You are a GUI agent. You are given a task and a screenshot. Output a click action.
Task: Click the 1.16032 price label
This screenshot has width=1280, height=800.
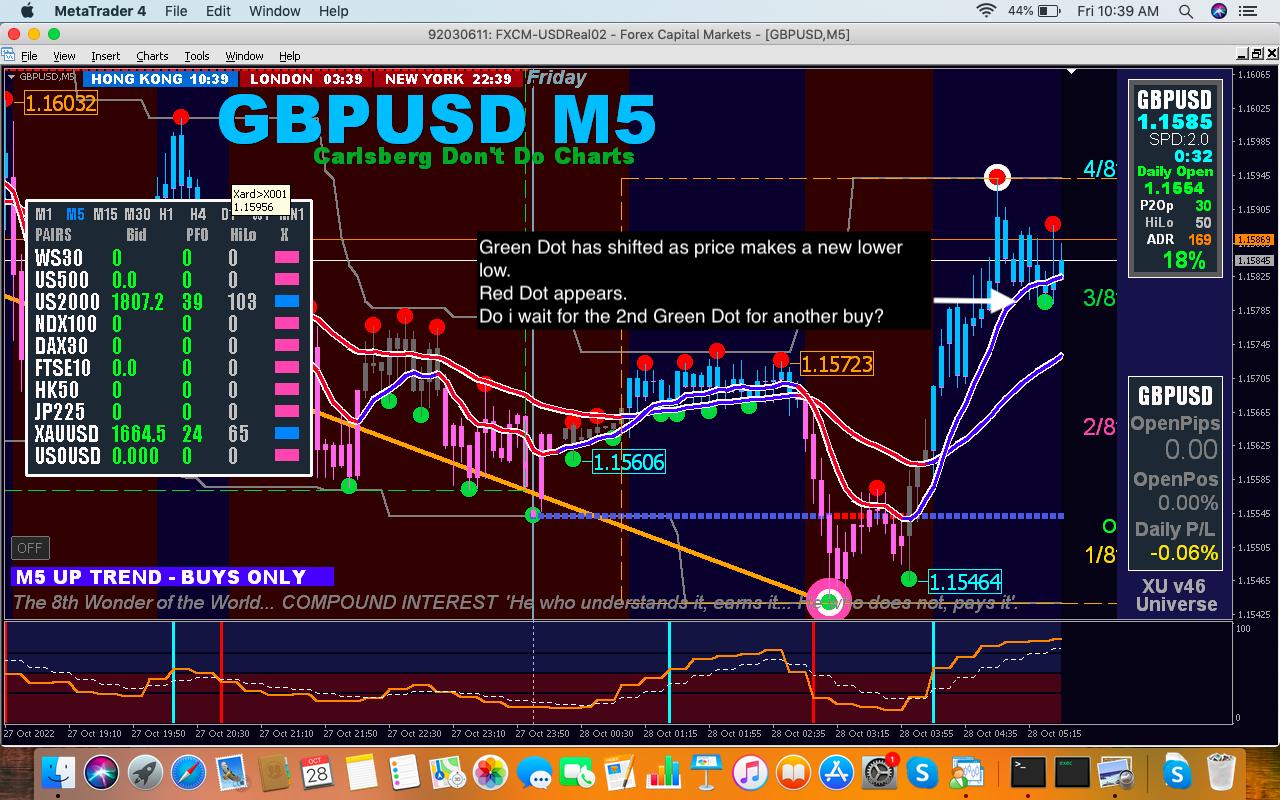point(60,103)
